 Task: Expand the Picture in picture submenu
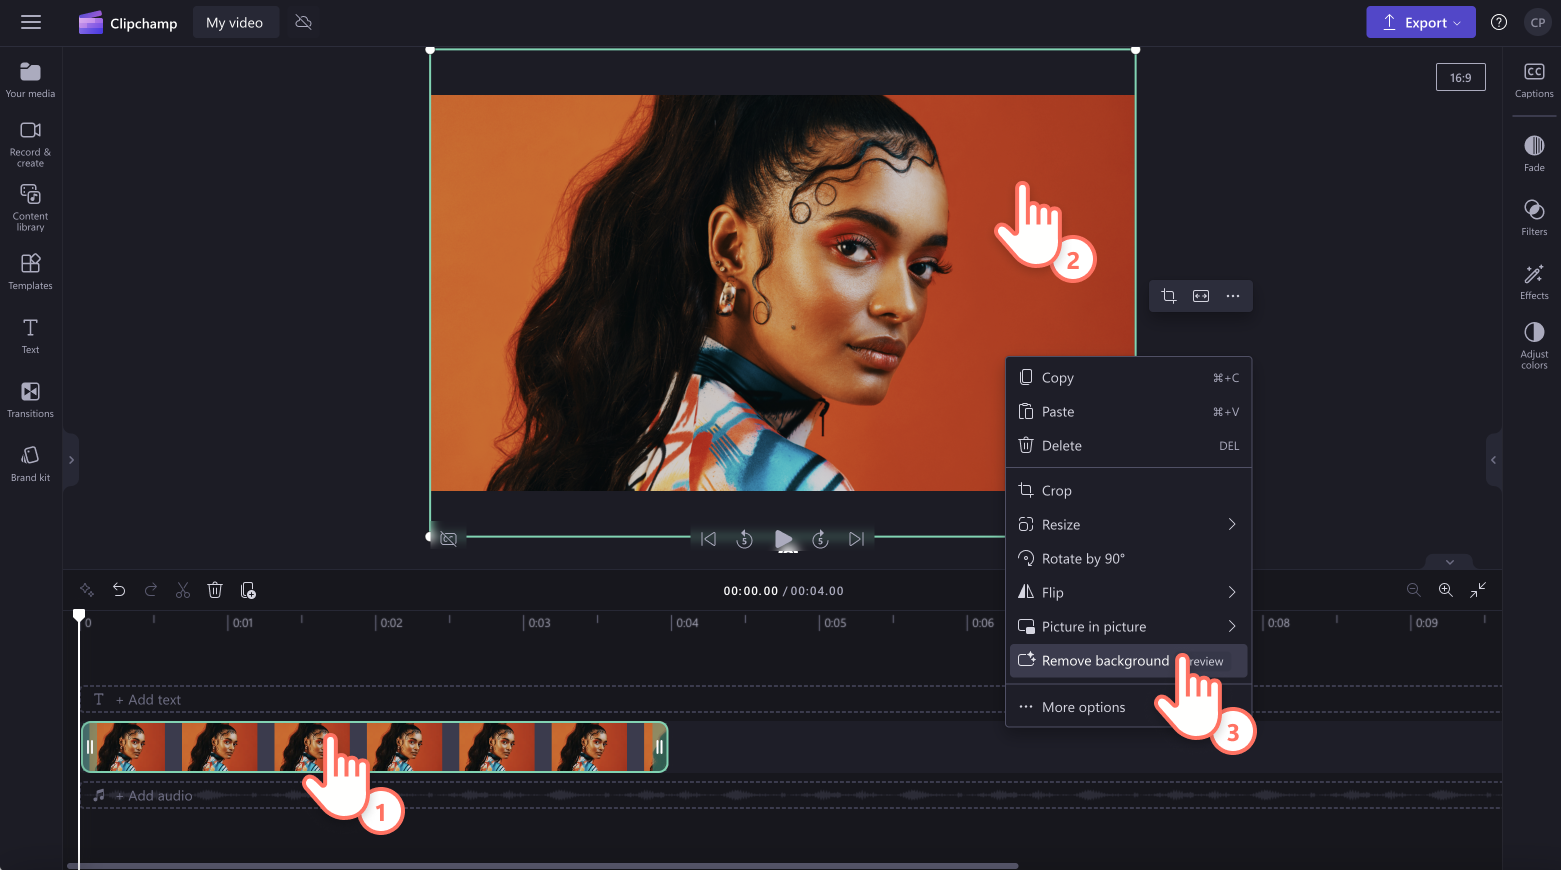coord(1128,627)
